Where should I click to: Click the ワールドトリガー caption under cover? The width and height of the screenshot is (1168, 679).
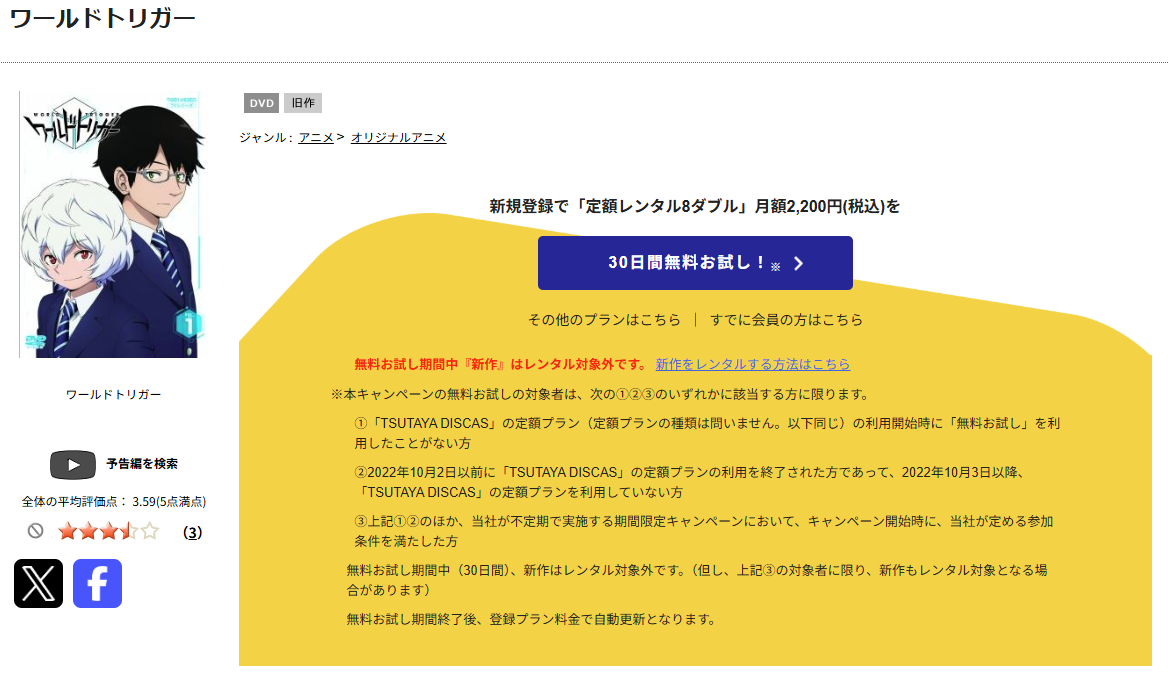pyautogui.click(x=113, y=395)
